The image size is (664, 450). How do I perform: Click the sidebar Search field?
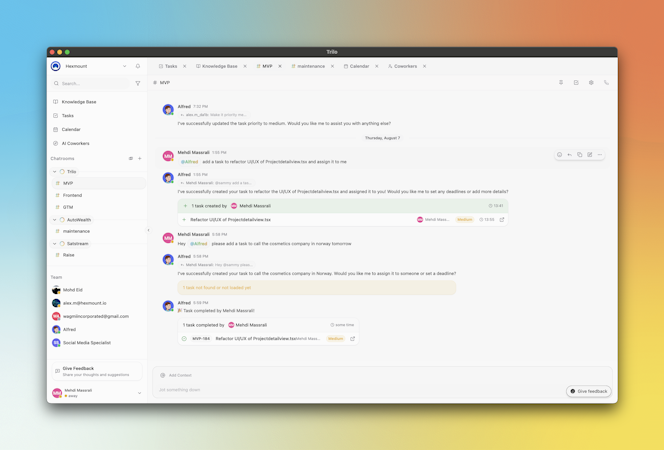click(91, 83)
